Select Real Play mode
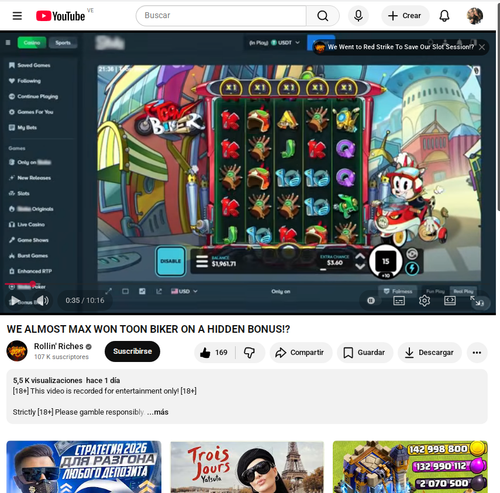Screen dimensions: 500x493 (463, 291)
